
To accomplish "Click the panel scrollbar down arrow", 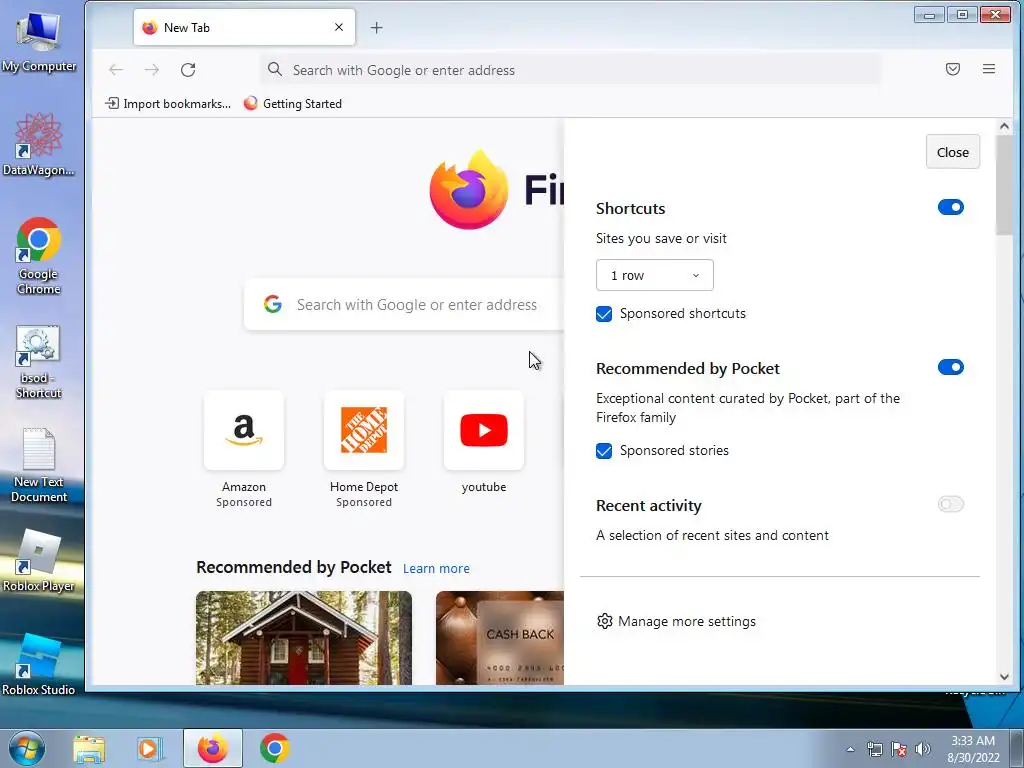I will (x=1004, y=677).
